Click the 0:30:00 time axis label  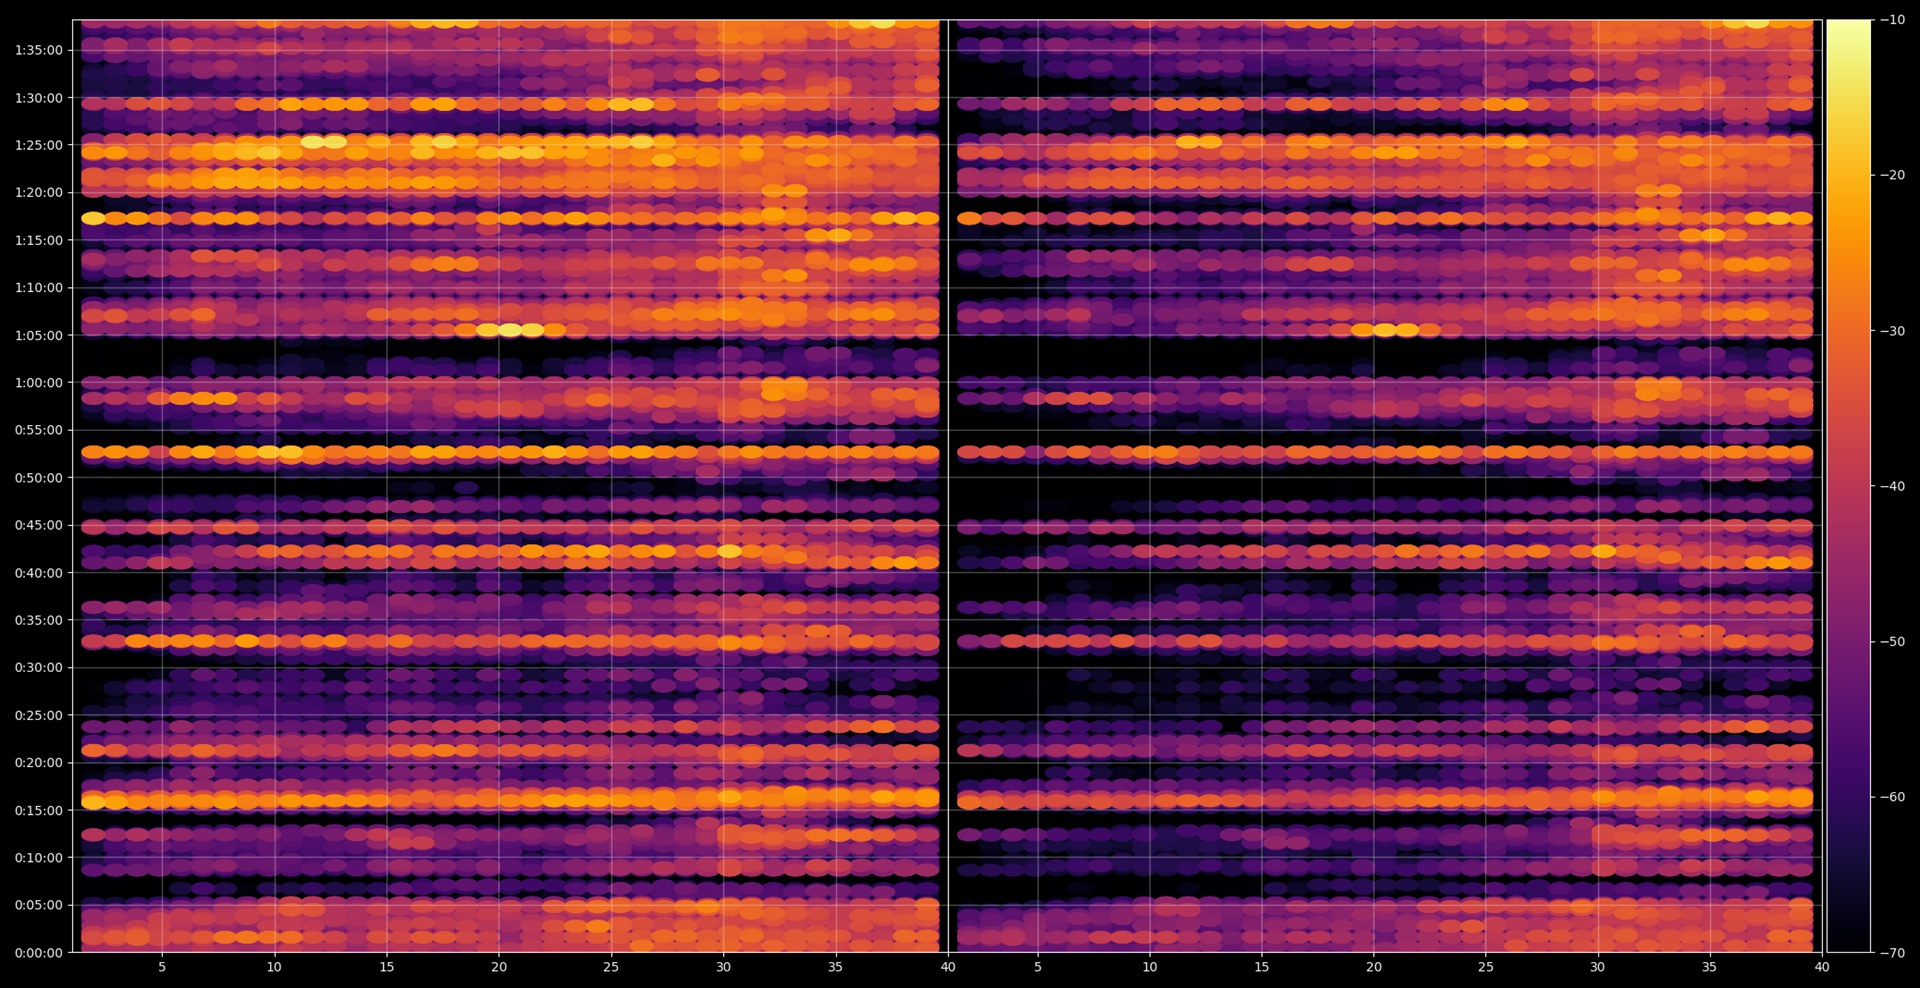point(39,668)
